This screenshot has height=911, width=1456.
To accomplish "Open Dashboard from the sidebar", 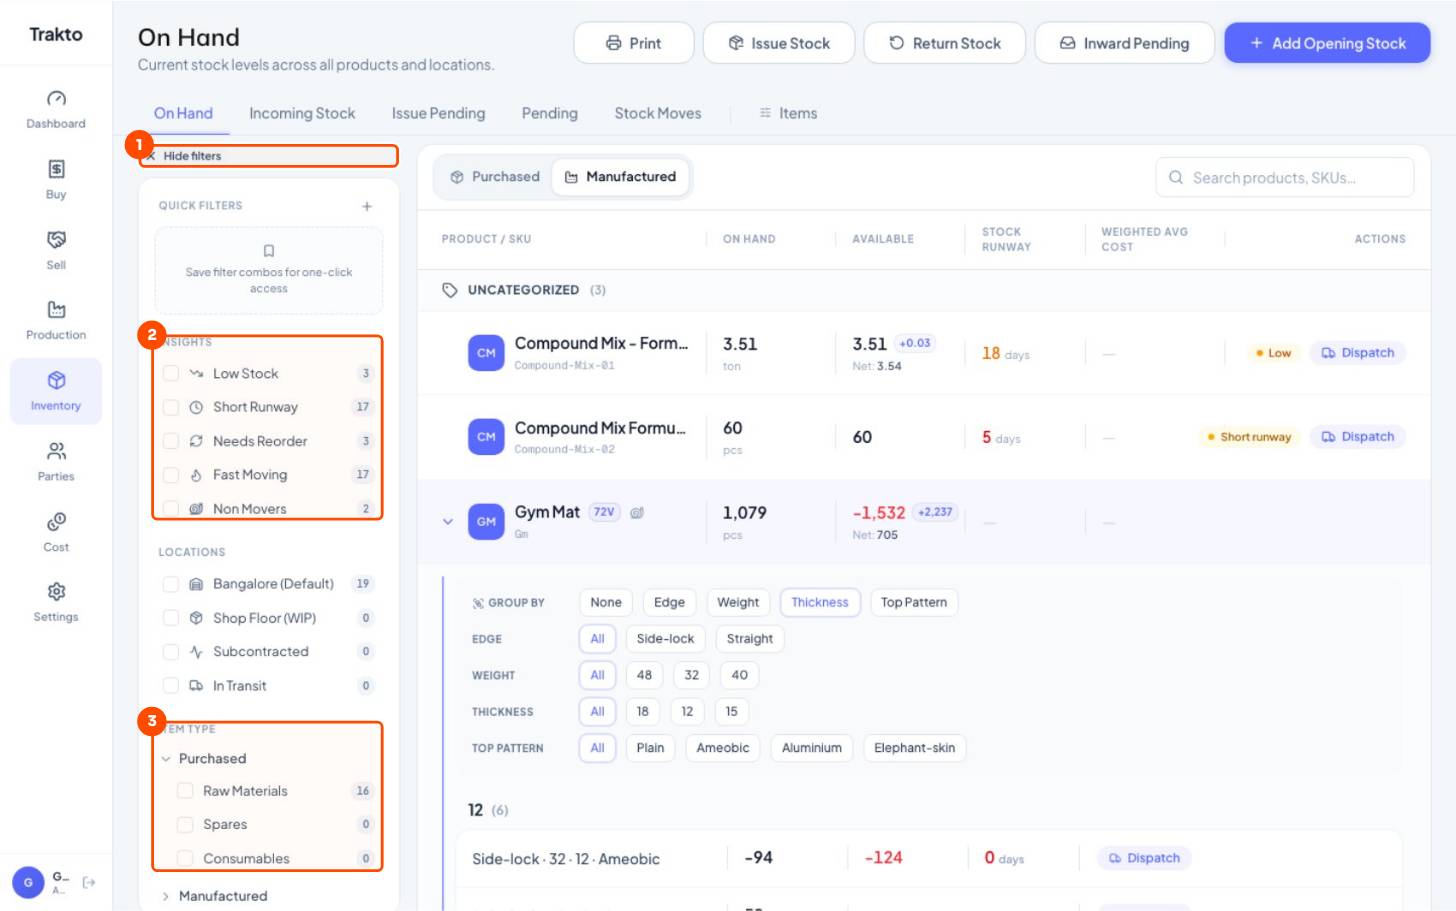I will coord(56,109).
